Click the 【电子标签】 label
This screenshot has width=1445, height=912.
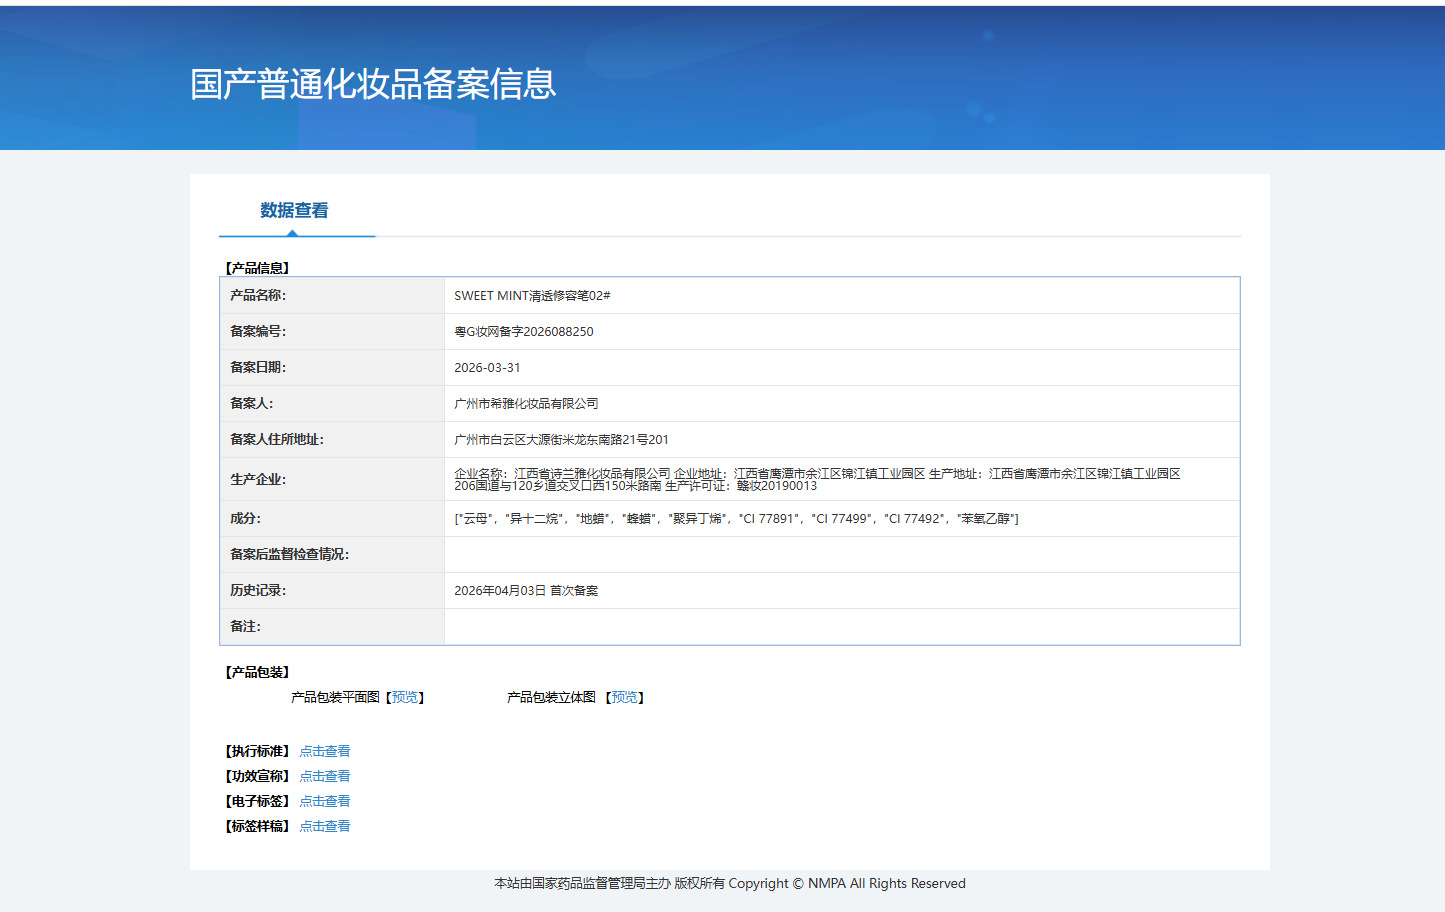point(257,801)
